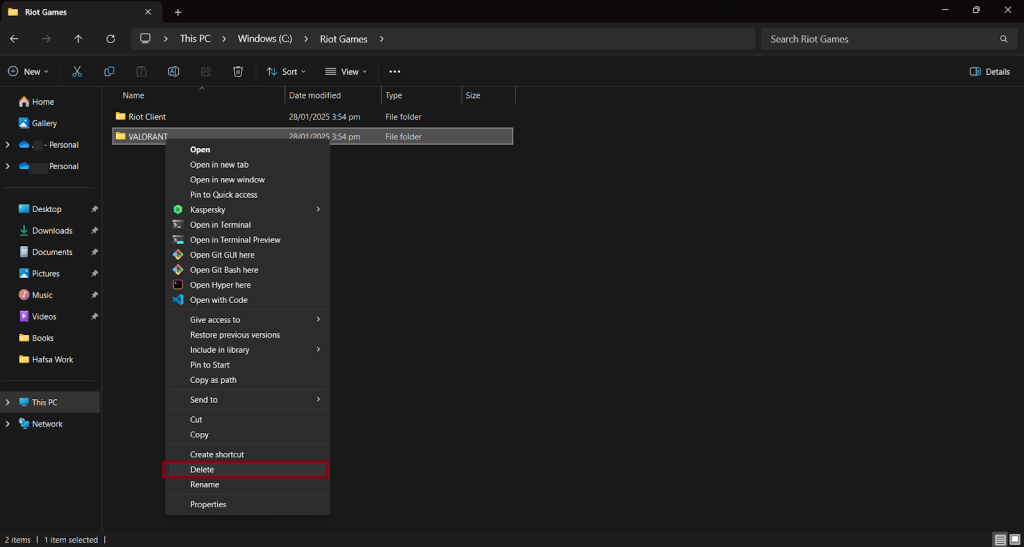Open the Sort dropdown
The width and height of the screenshot is (1024, 547).
tap(286, 72)
